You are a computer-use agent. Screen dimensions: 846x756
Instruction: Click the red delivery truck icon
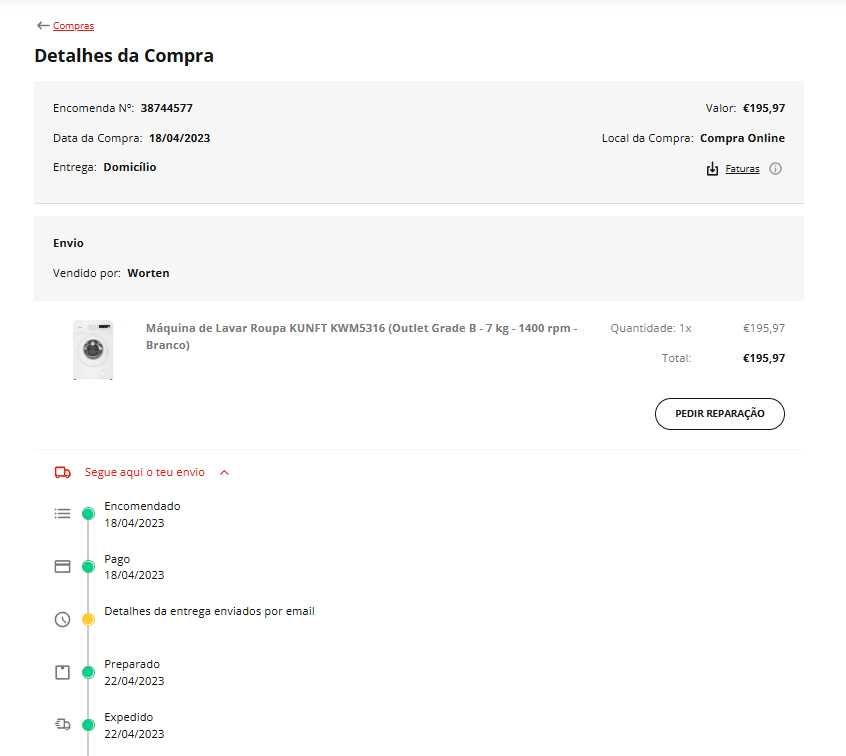(63, 472)
